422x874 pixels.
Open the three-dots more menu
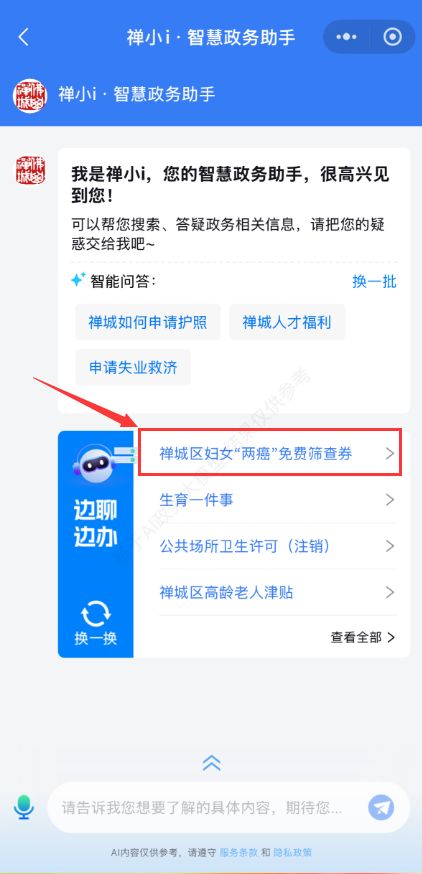click(346, 37)
